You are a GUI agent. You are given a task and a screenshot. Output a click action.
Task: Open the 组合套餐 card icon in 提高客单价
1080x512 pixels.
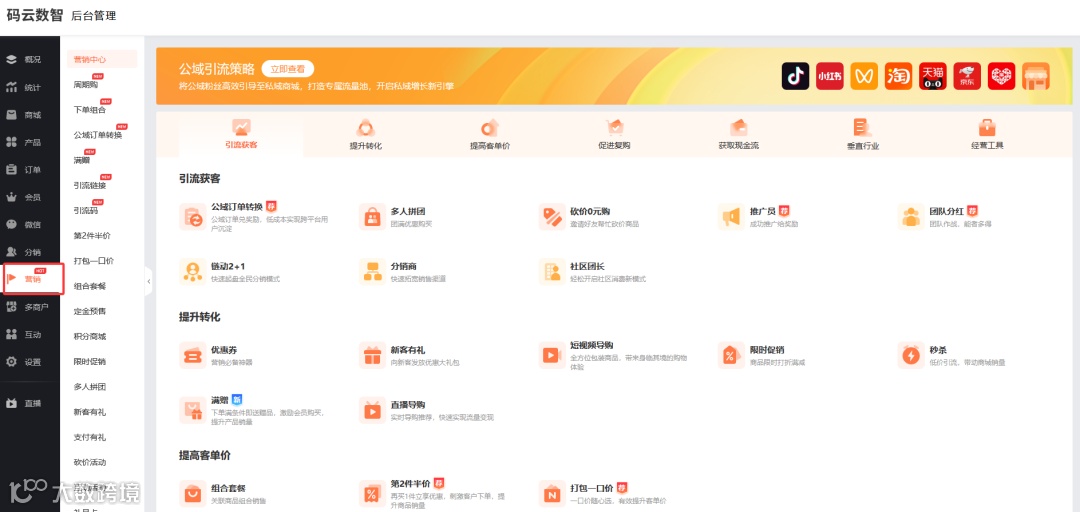click(x=192, y=493)
